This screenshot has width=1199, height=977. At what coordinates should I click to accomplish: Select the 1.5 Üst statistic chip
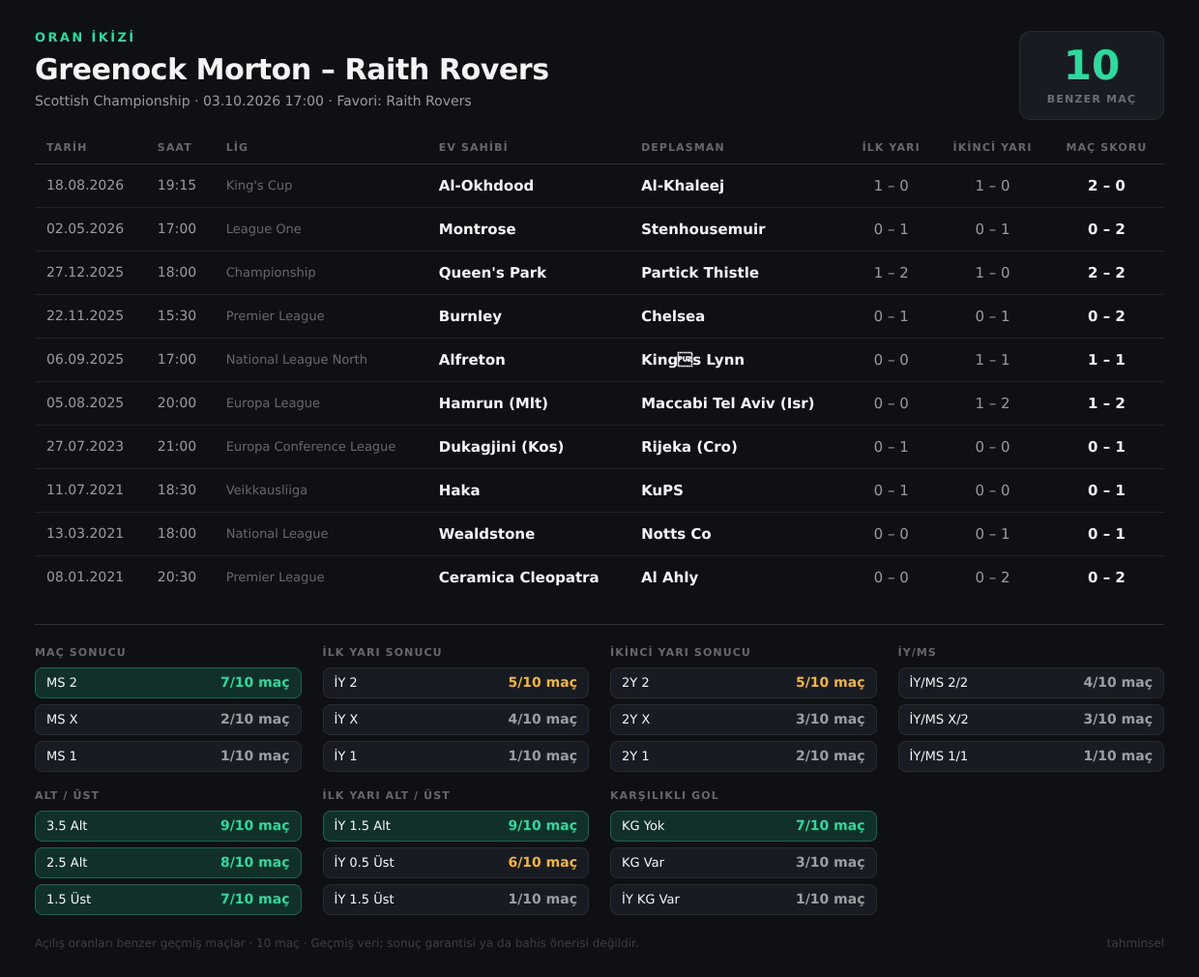pos(168,899)
